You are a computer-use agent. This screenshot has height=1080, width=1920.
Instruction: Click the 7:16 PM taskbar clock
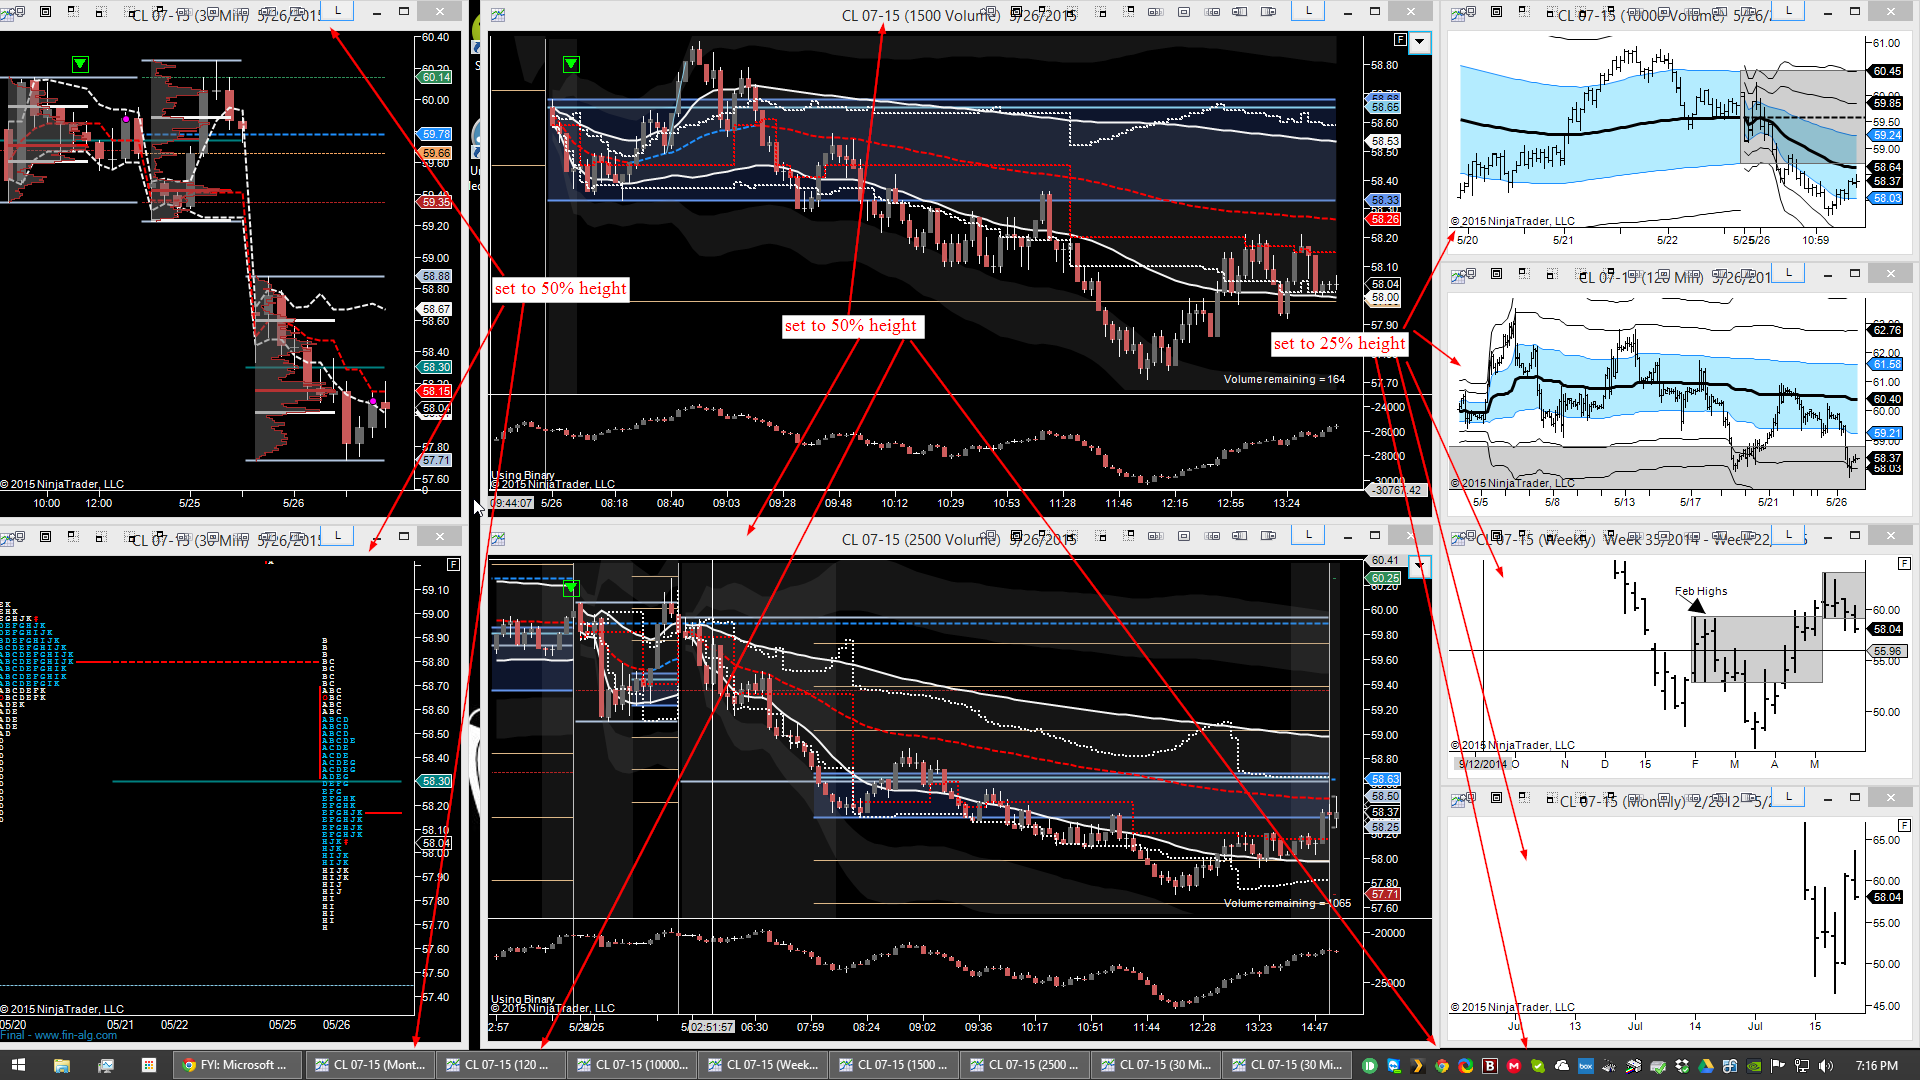pyautogui.click(x=1876, y=1065)
